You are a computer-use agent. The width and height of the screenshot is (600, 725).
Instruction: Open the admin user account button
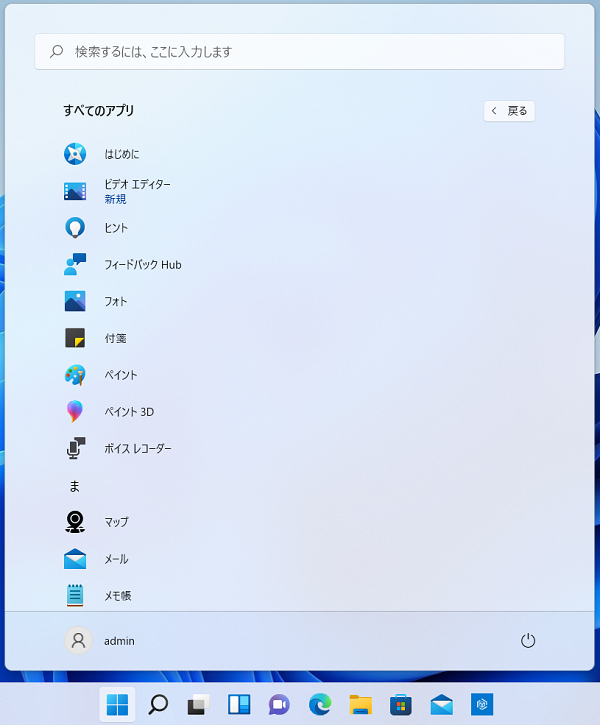[x=99, y=641]
